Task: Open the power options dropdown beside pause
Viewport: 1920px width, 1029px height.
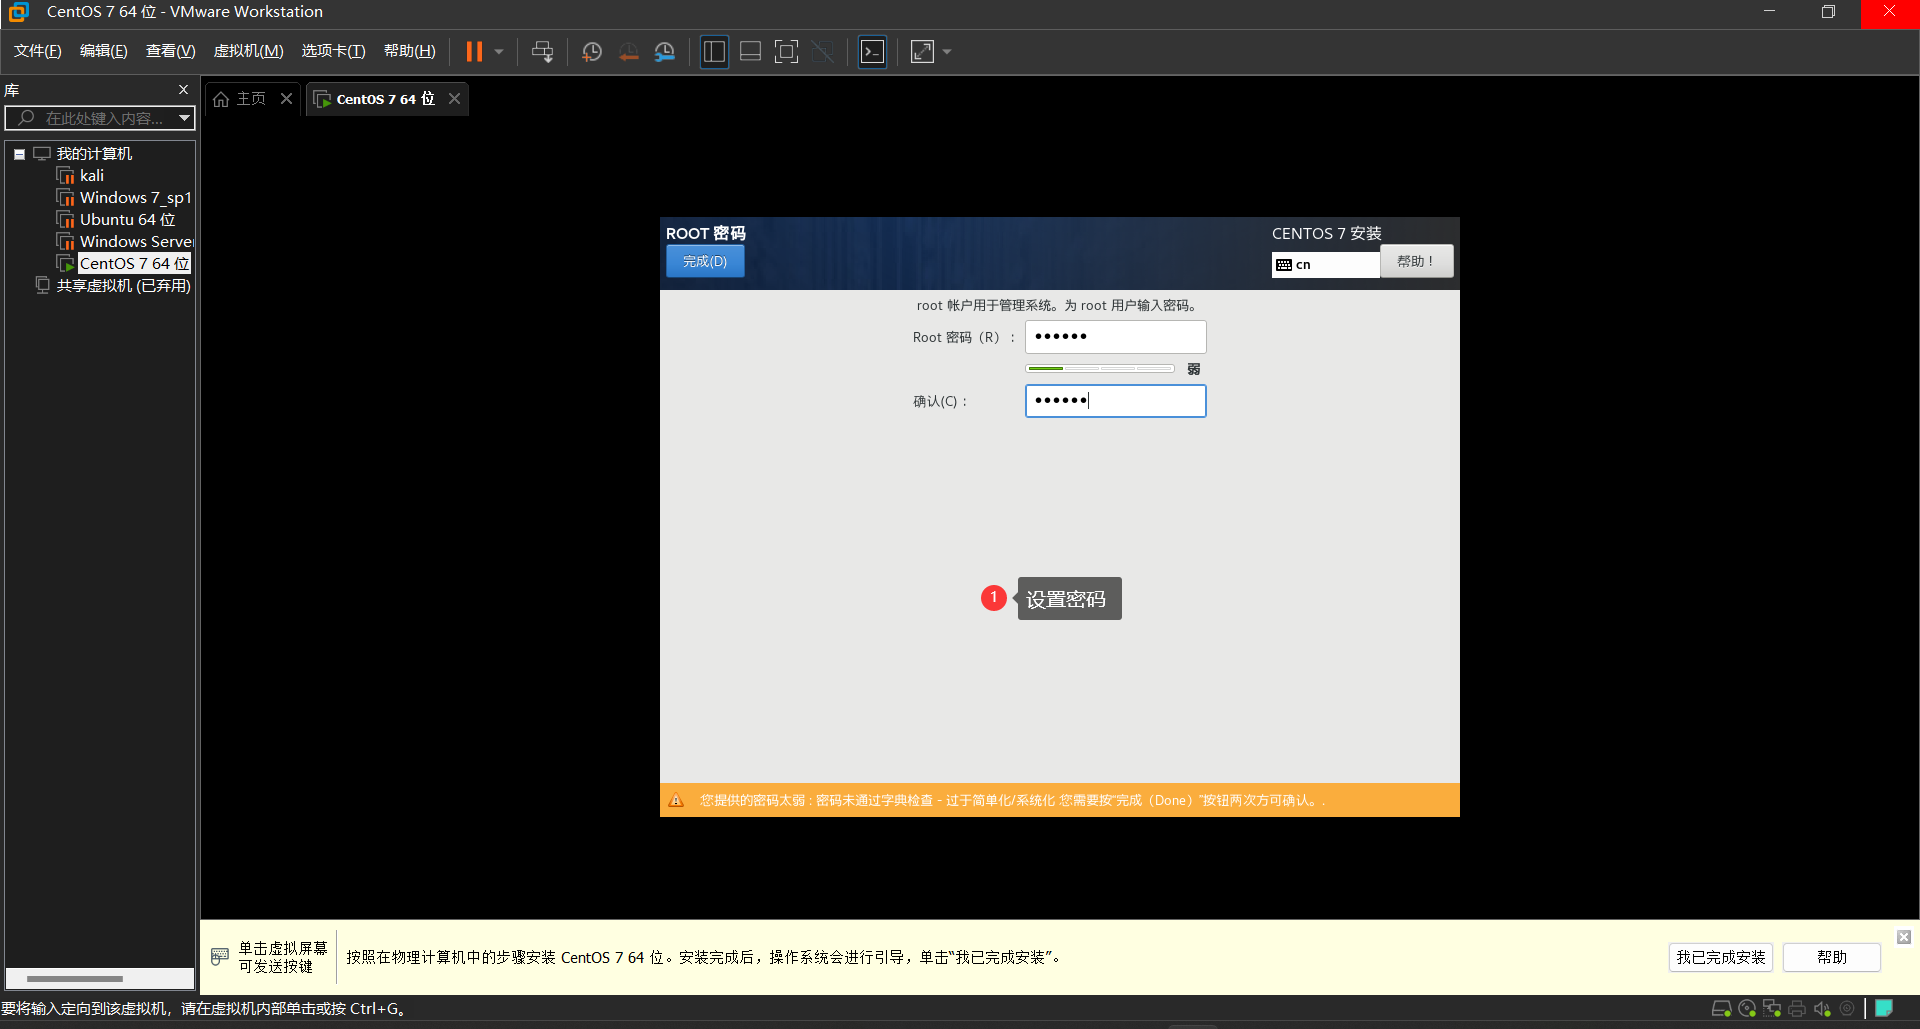Action: (499, 52)
